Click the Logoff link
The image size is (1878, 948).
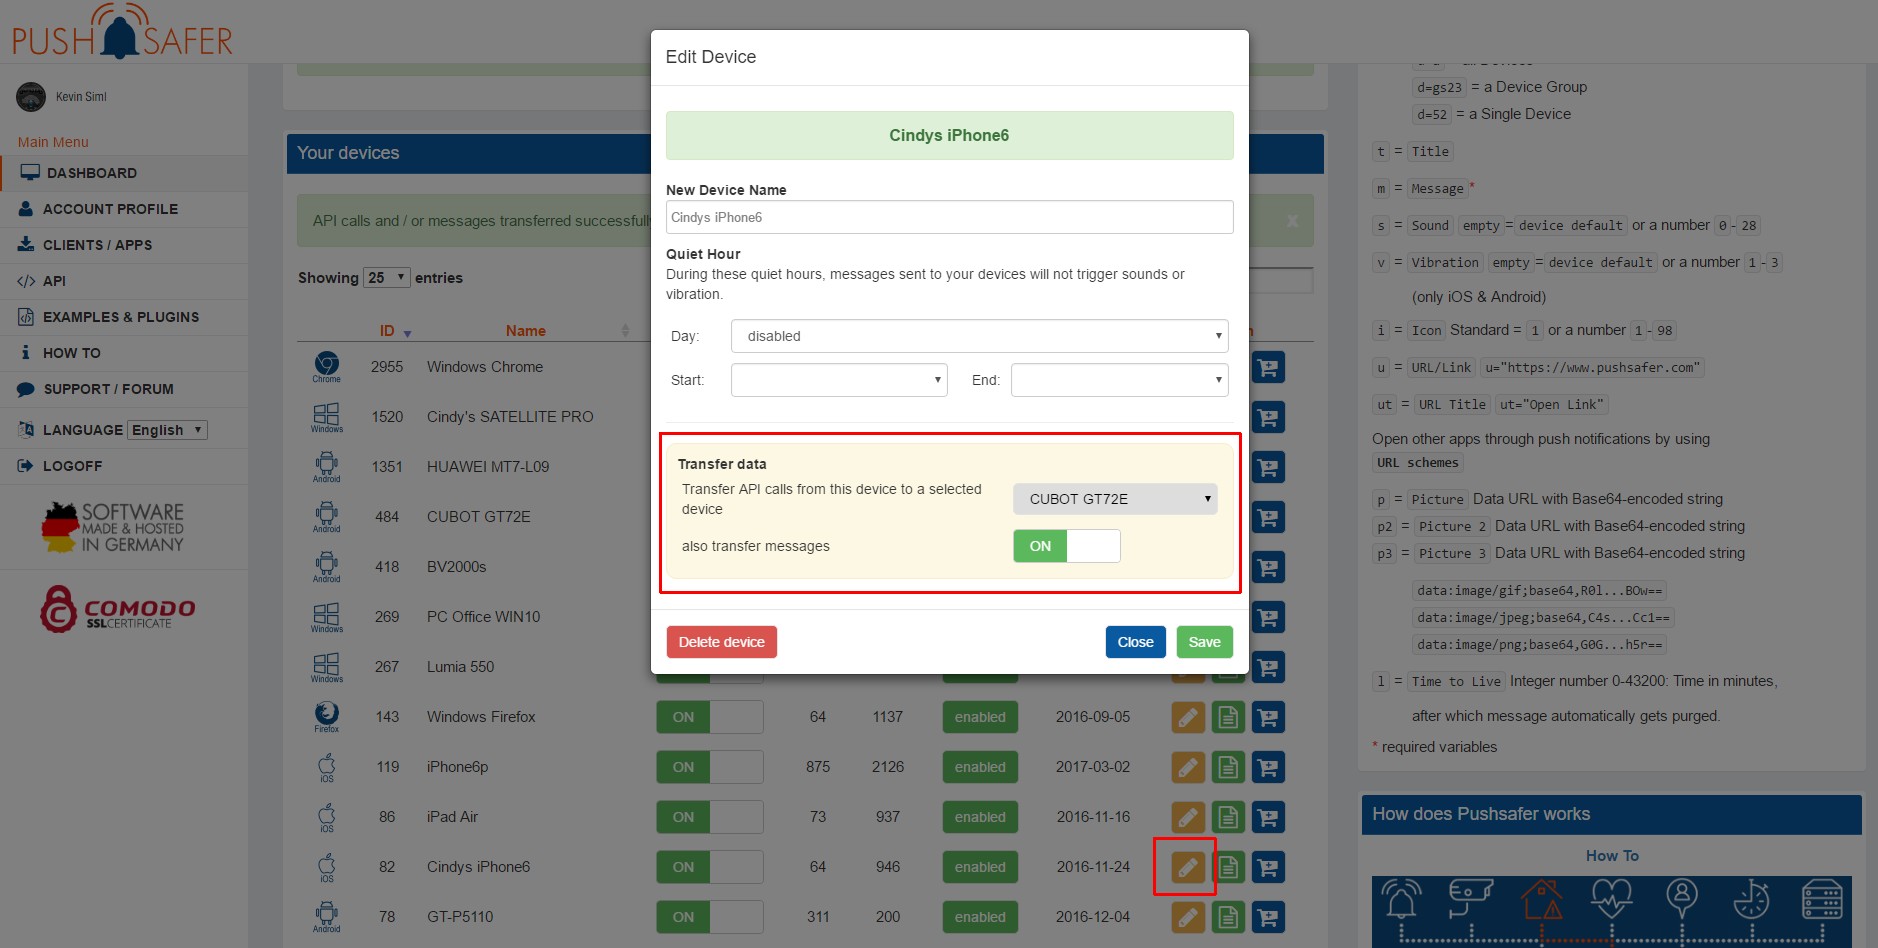[x=124, y=466]
